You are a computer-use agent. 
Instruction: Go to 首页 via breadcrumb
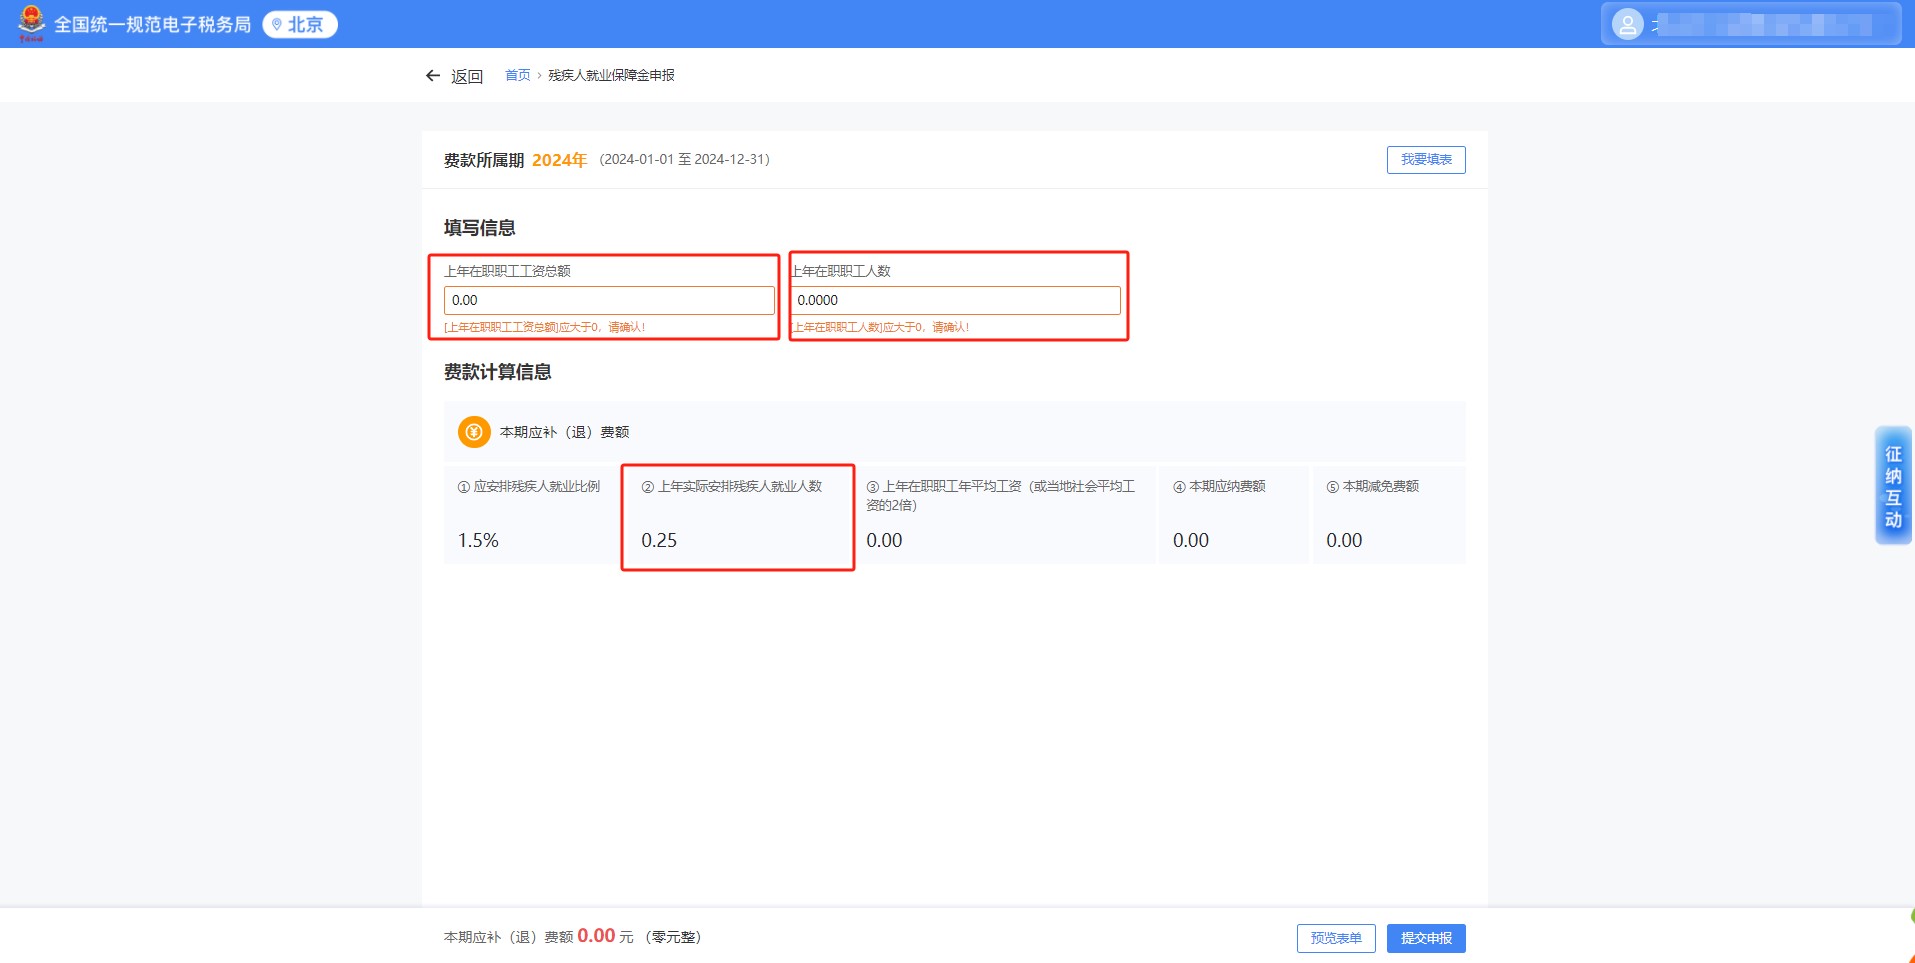tap(517, 76)
